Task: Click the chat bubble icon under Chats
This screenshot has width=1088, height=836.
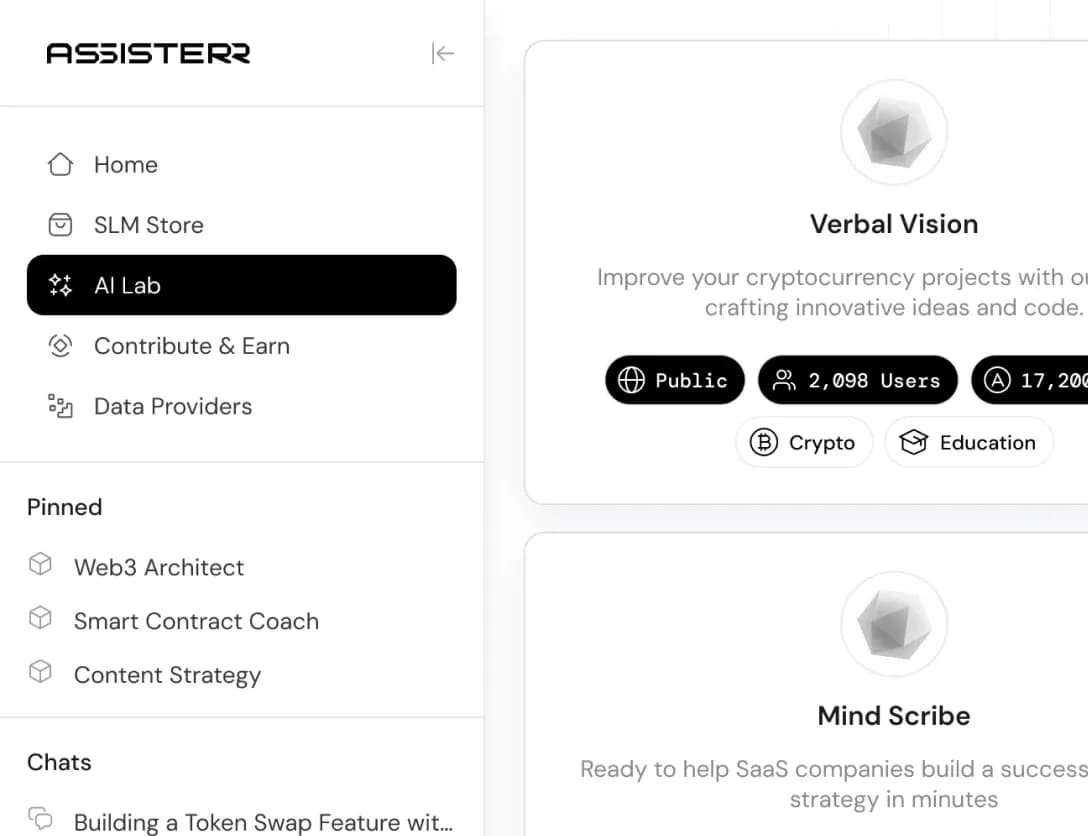Action: [40, 817]
